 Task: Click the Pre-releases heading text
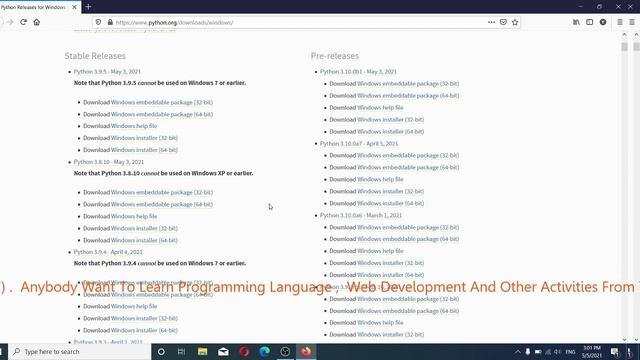(x=335, y=56)
